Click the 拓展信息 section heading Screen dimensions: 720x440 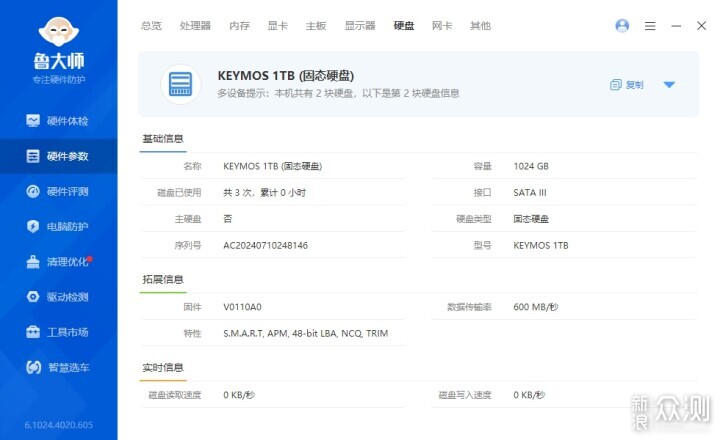(x=163, y=279)
